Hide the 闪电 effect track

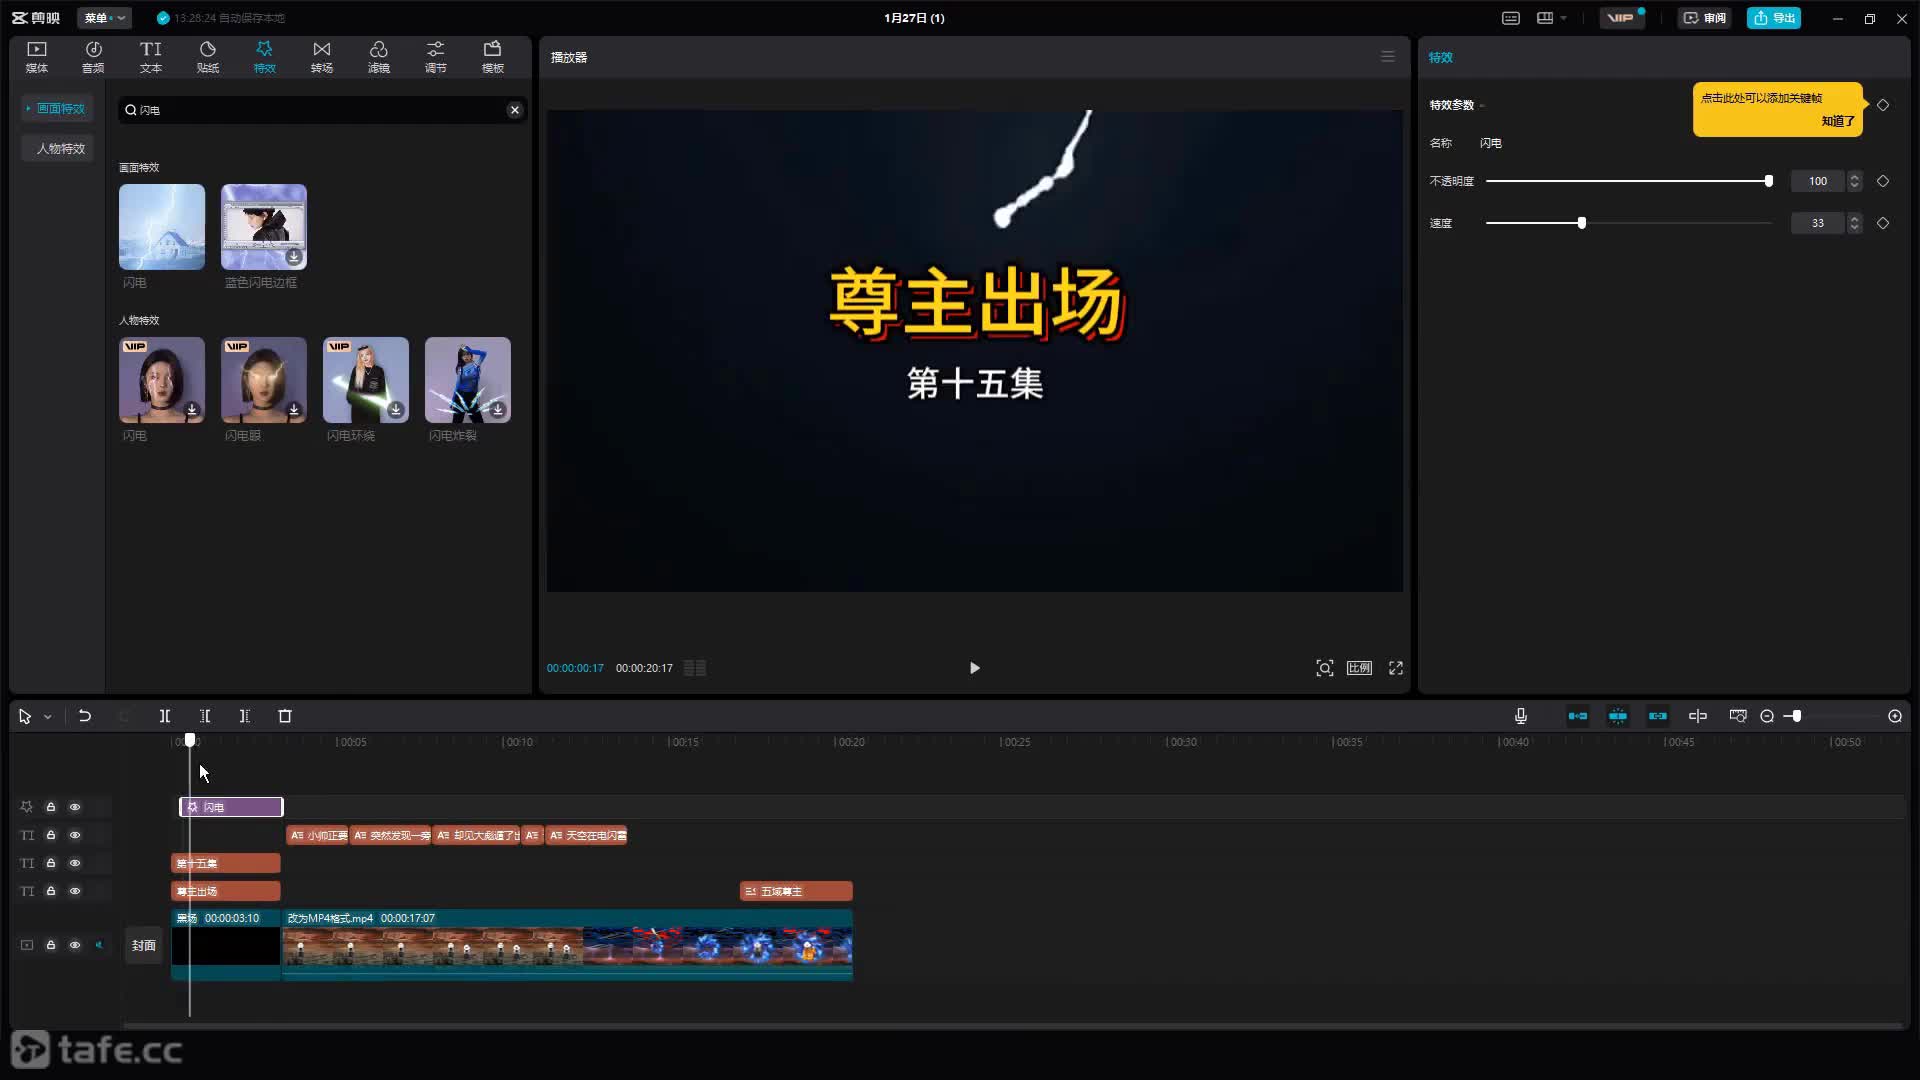coord(75,807)
